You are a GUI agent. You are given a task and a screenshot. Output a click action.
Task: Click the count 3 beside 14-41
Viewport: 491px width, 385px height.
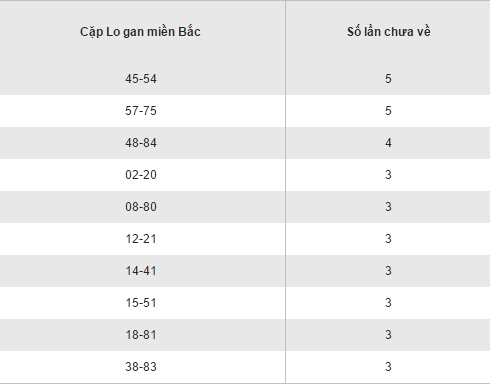tap(388, 271)
